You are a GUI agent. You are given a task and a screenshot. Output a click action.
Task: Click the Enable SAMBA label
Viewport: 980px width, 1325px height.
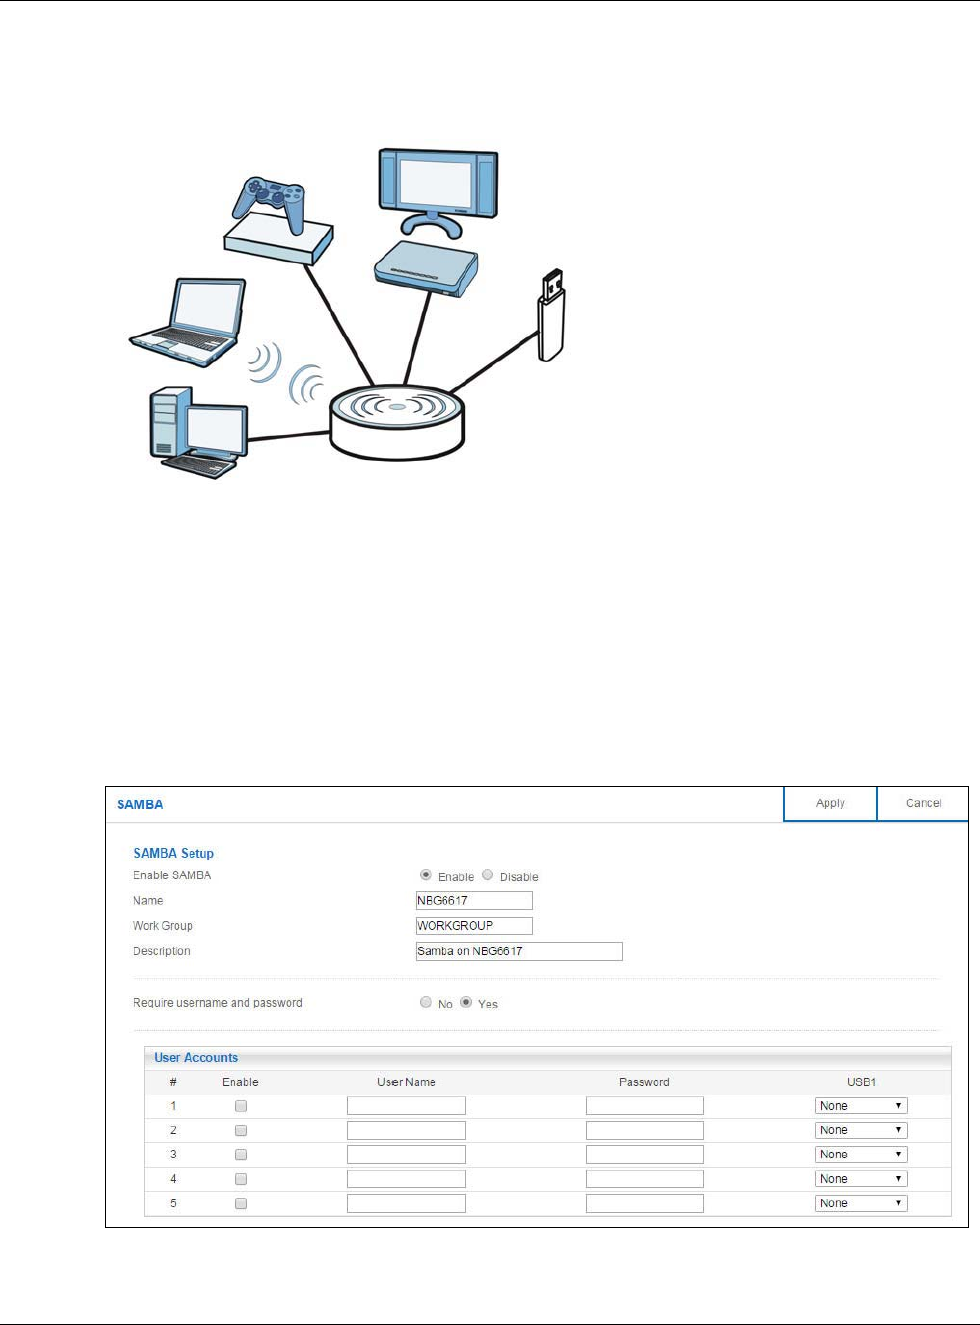(x=172, y=875)
